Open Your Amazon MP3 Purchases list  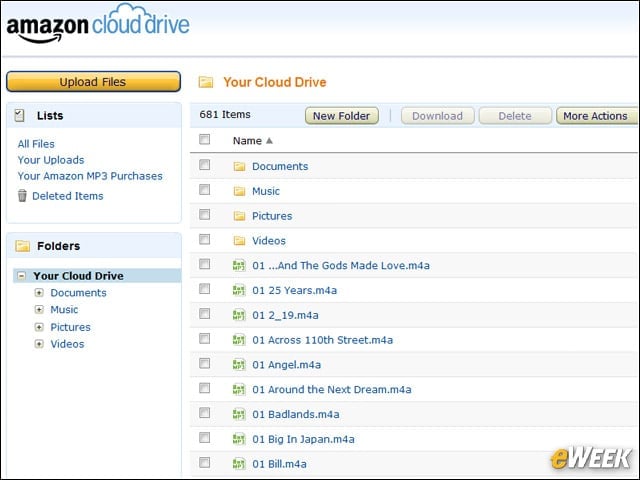click(90, 176)
